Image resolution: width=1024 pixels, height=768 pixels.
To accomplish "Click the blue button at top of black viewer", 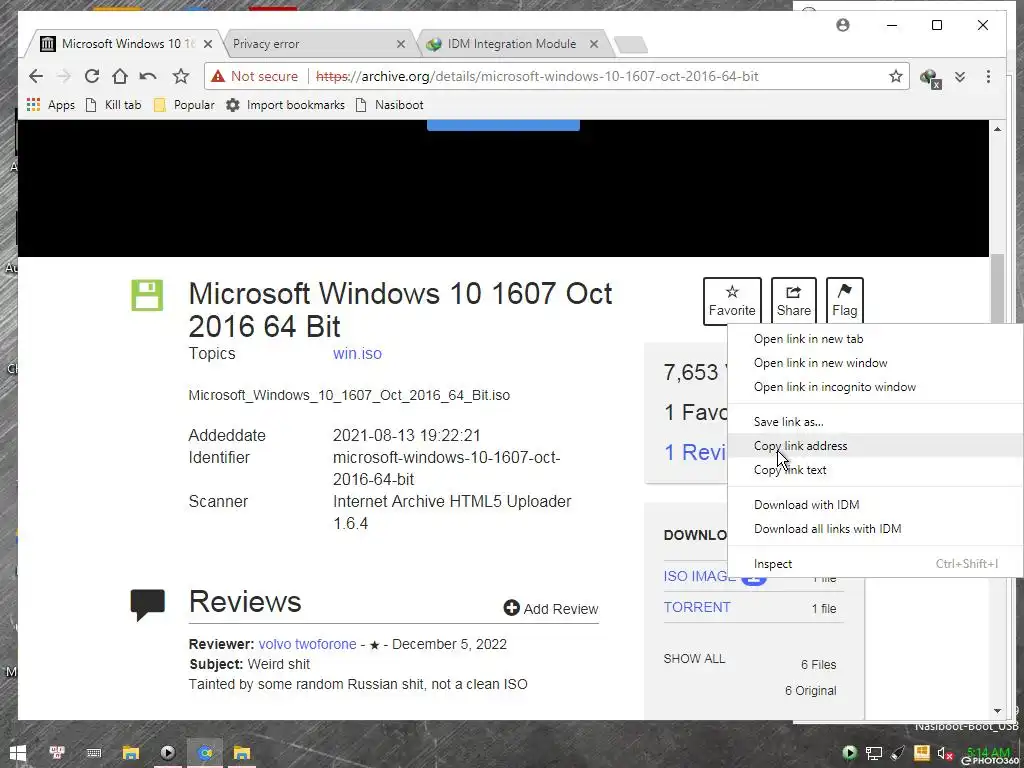I will click(503, 125).
